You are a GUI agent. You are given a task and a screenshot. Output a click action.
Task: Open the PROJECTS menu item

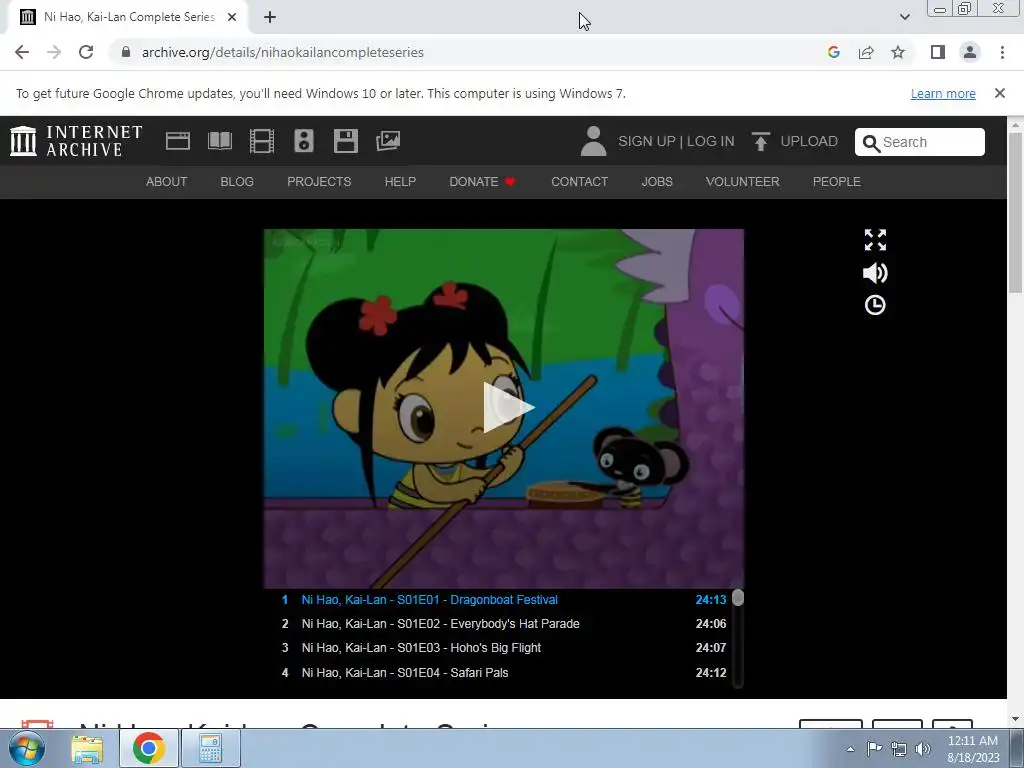click(x=319, y=182)
